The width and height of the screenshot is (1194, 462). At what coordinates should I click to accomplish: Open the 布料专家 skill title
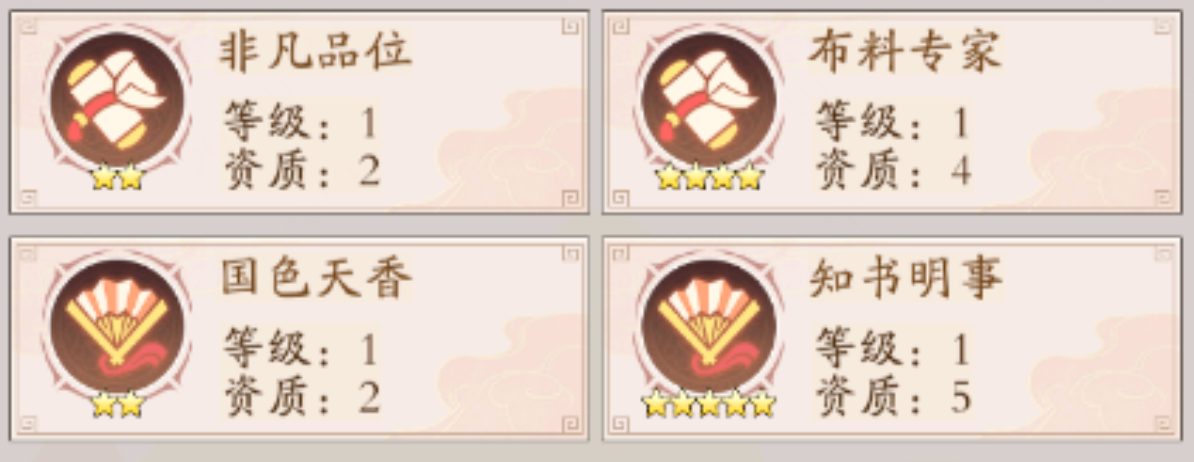pyautogui.click(x=905, y=53)
